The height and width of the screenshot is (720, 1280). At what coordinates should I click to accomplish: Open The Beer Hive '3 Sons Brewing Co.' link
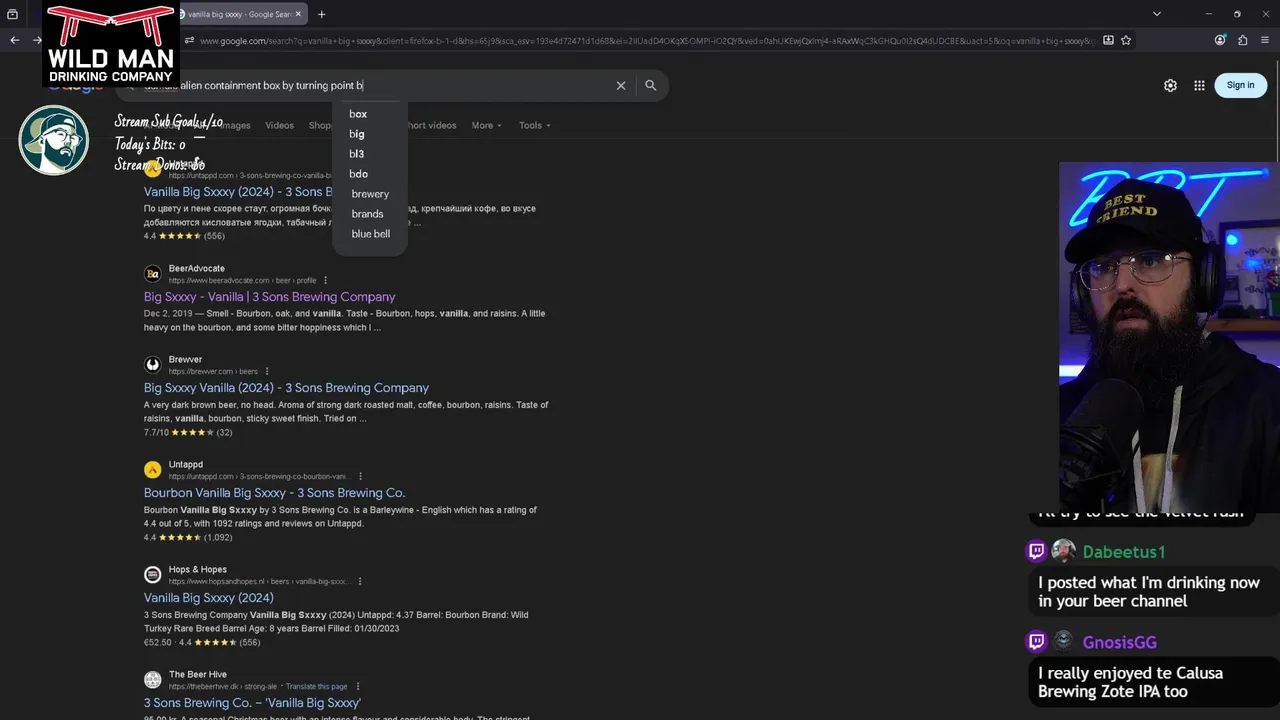click(x=252, y=703)
